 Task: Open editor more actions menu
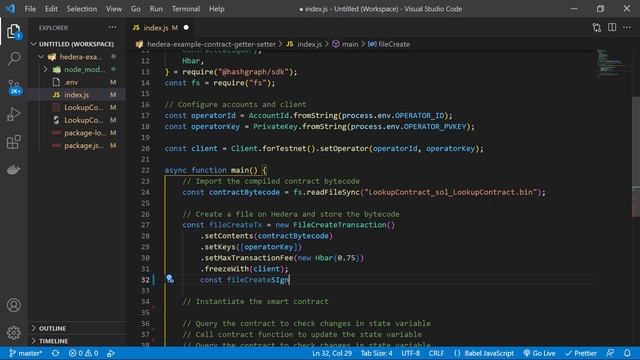(627, 27)
